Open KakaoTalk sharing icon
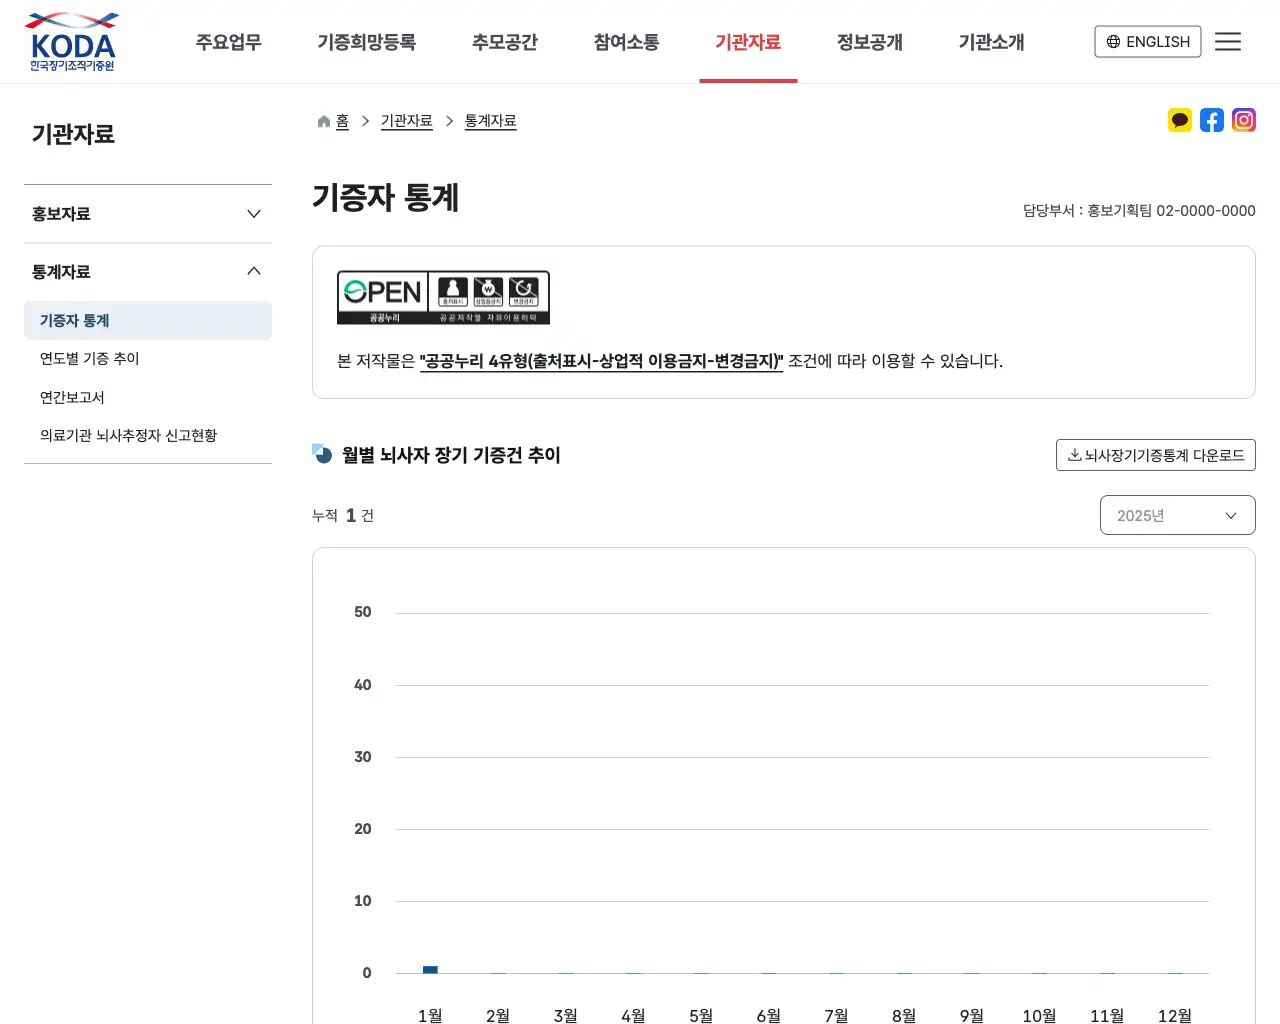Viewport: 1280px width, 1024px height. 1179,119
